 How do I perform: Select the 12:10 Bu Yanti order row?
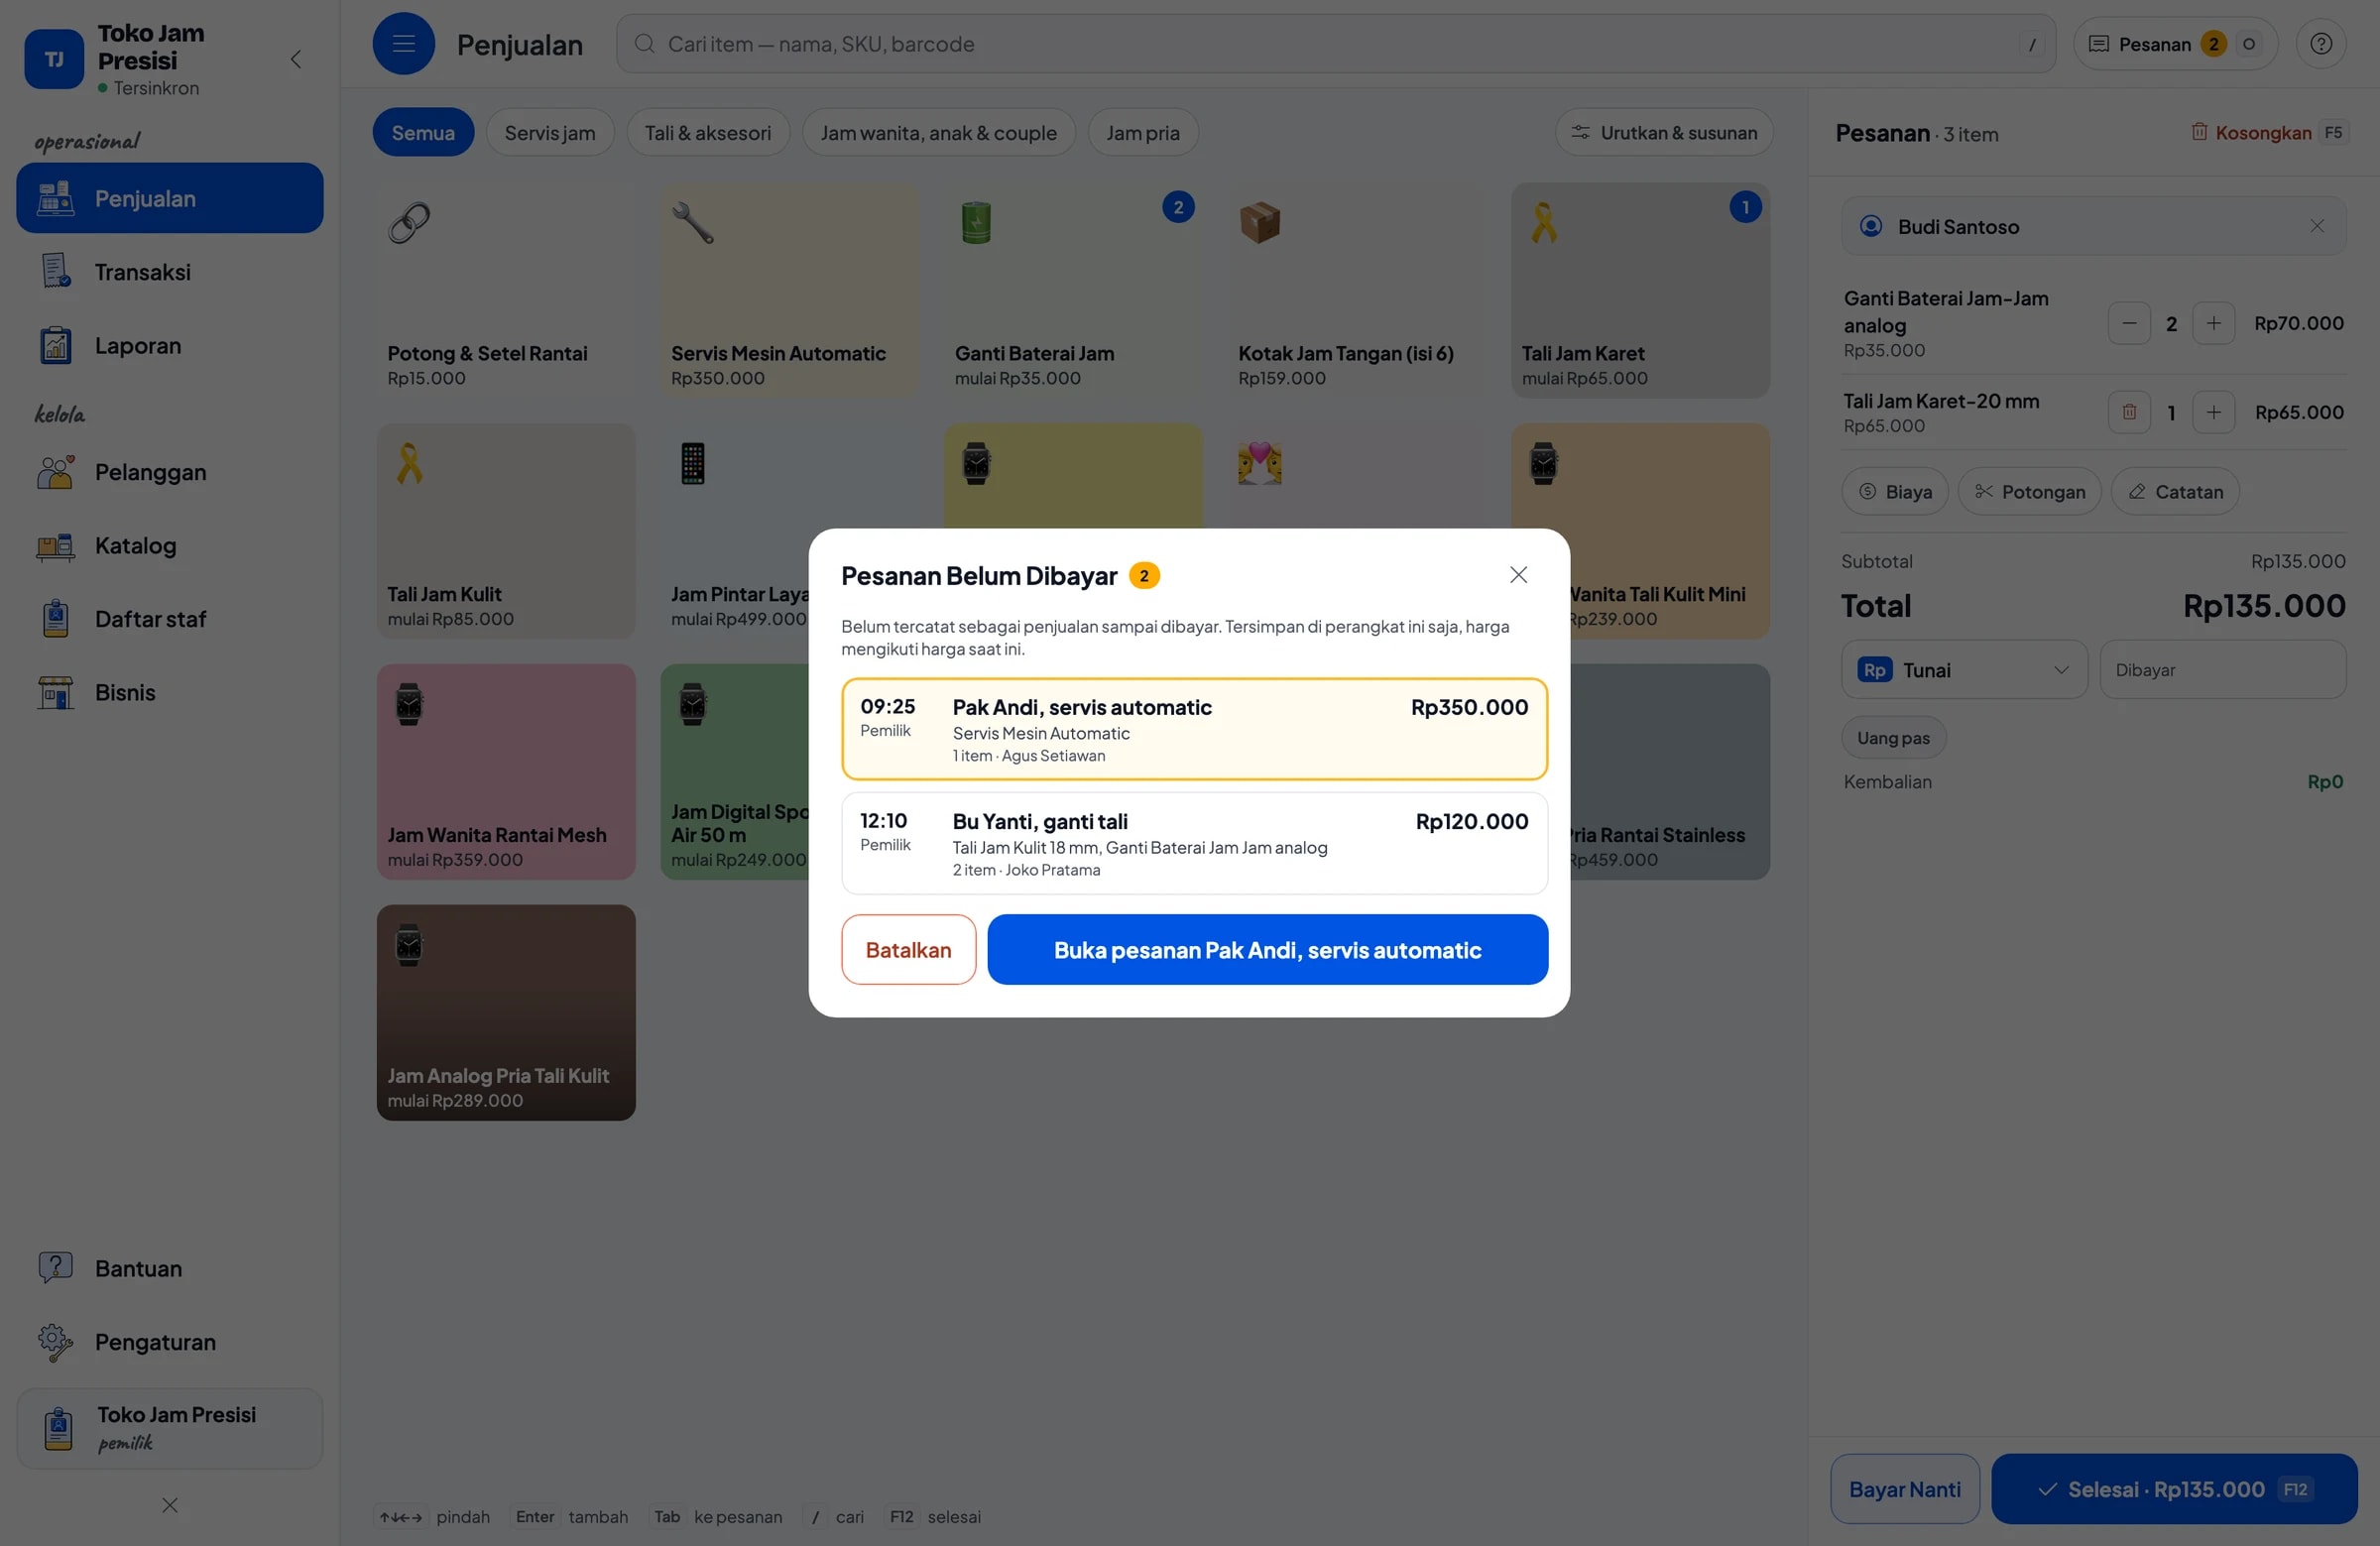pyautogui.click(x=1194, y=843)
